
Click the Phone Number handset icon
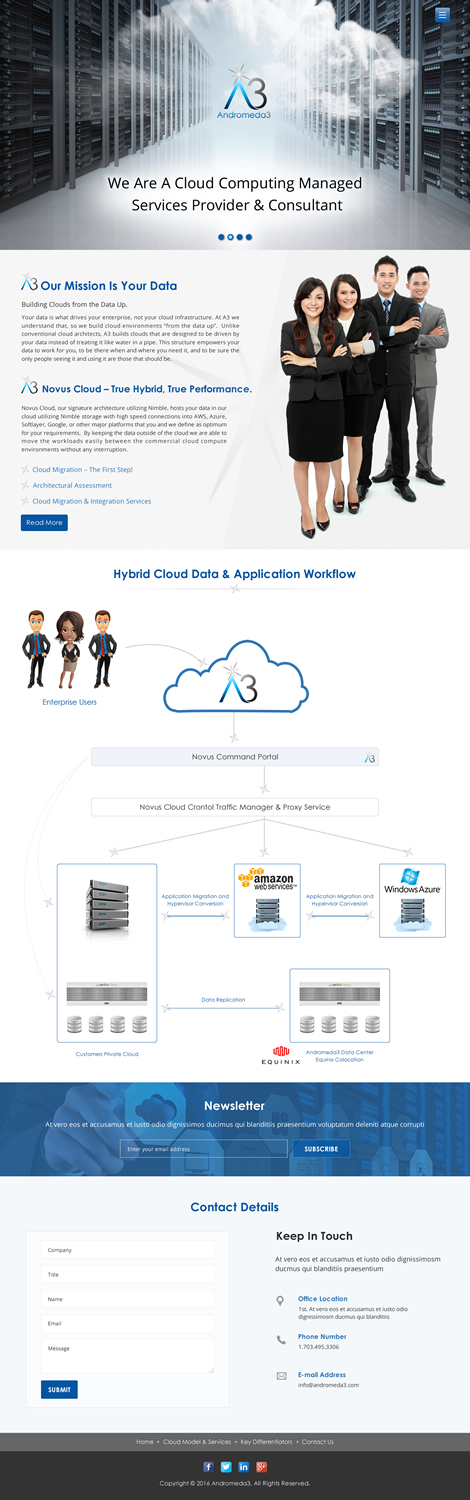click(281, 1339)
